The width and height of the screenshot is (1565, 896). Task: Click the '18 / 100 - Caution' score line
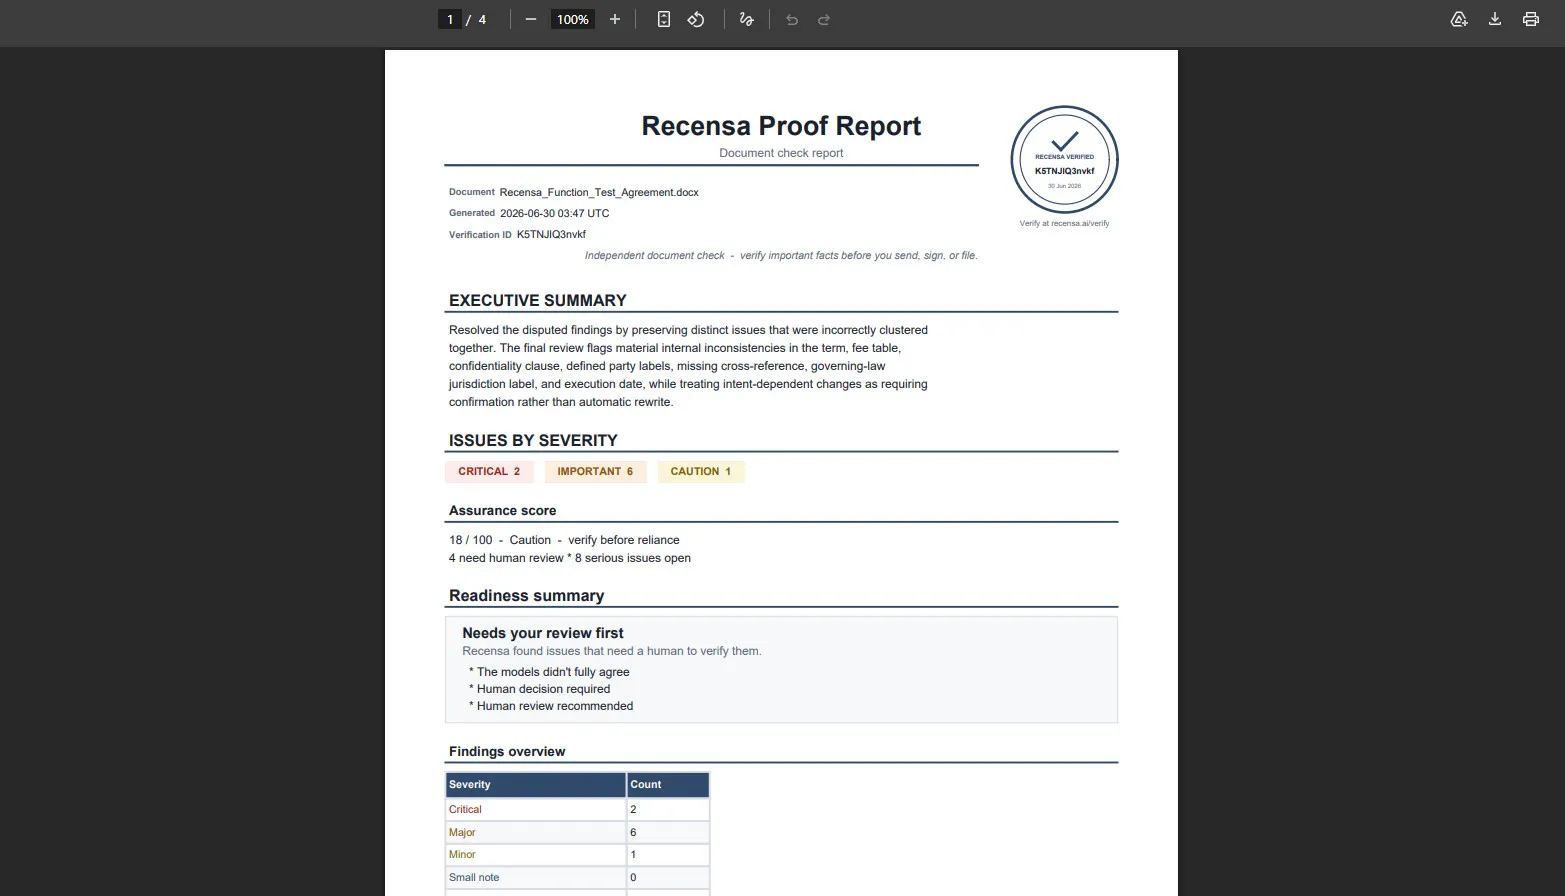point(564,540)
